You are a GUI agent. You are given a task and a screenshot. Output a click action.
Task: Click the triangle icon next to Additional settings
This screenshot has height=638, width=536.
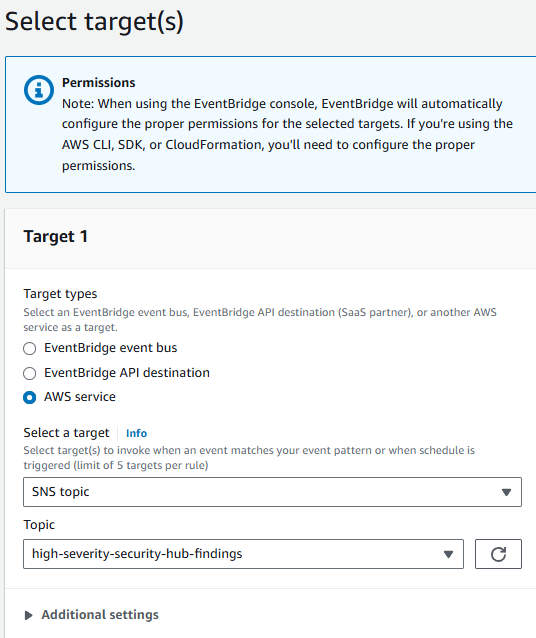point(28,615)
